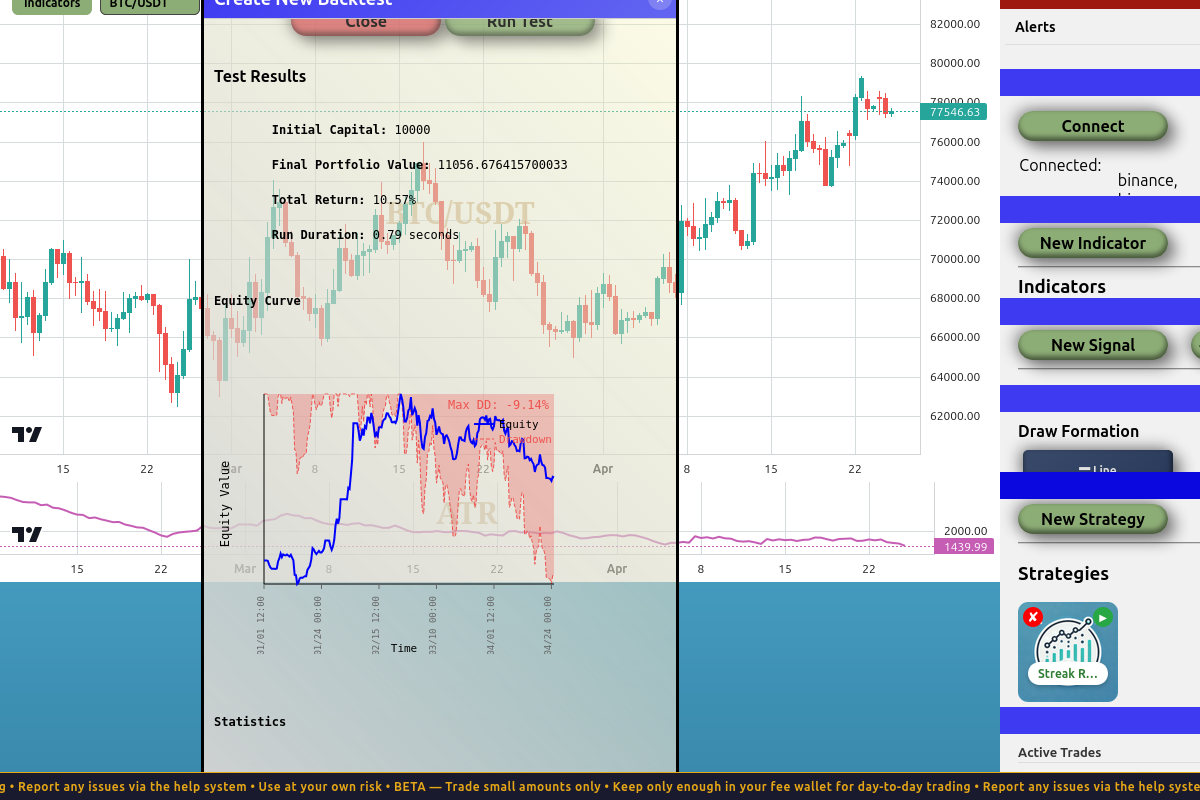The height and width of the screenshot is (800, 1200).
Task: Click the Total Return: 10.57% line
Action: point(344,200)
